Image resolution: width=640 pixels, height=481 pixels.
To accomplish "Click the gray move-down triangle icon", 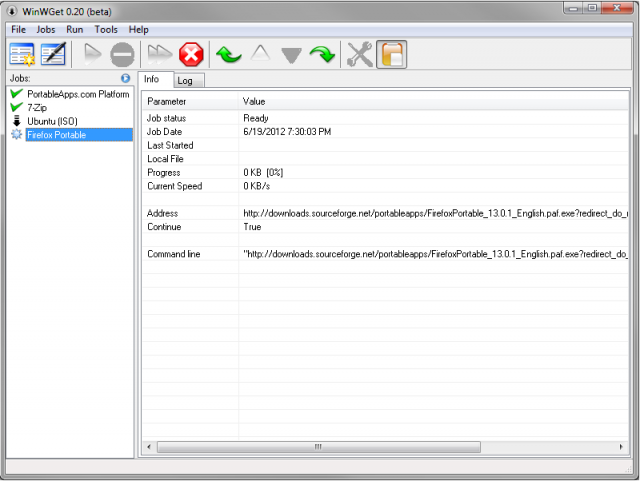I will tap(291, 55).
